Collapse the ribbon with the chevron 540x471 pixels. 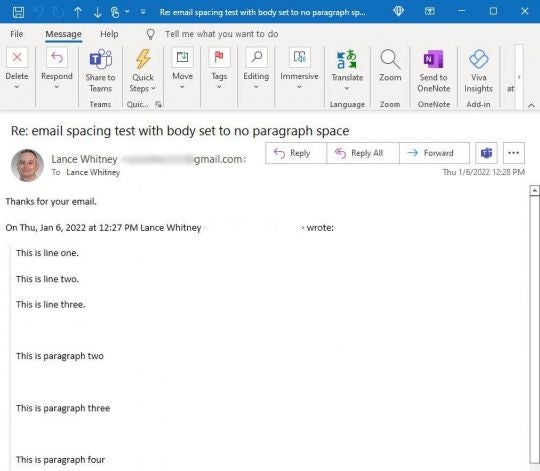click(x=531, y=105)
